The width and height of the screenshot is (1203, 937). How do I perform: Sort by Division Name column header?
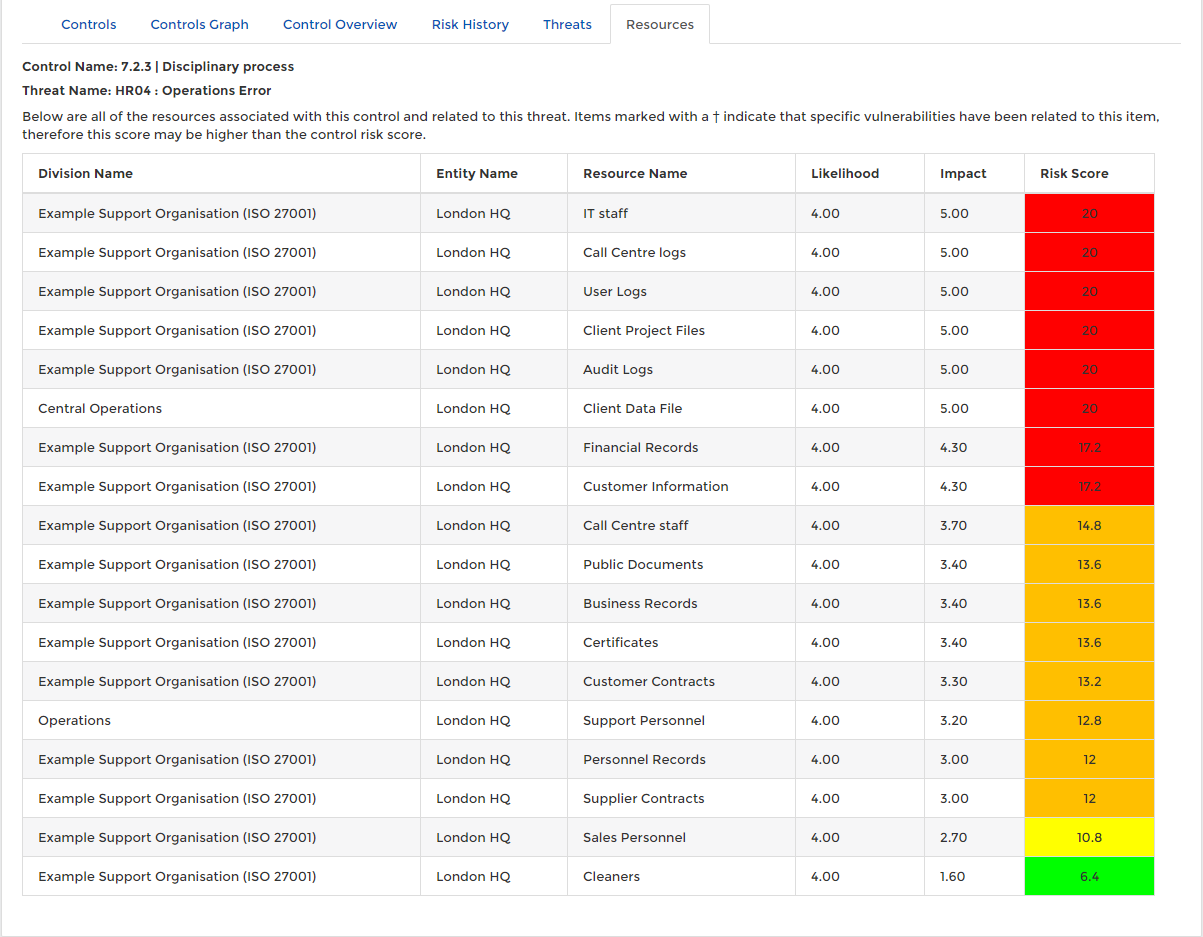tap(86, 174)
